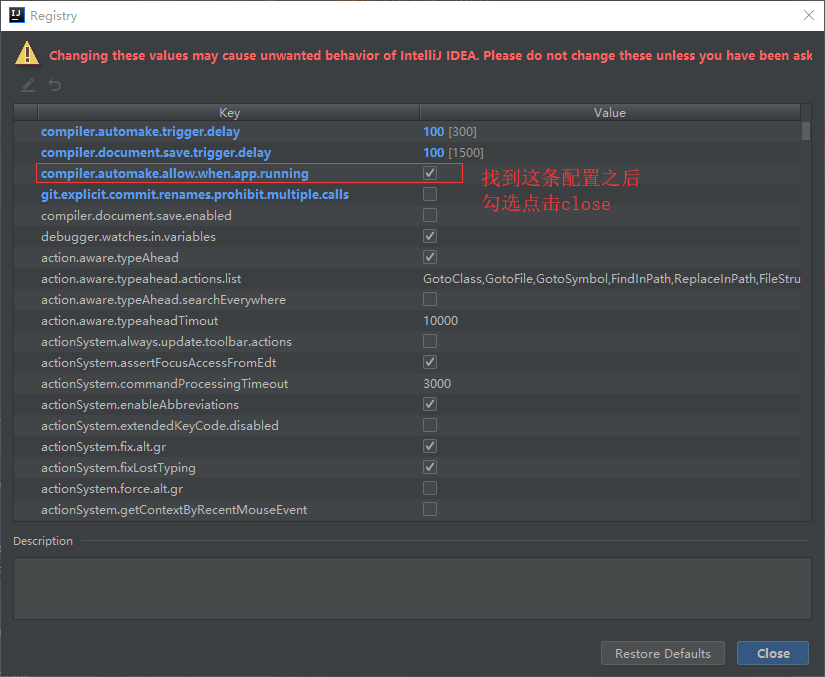Click the Description text area
Screen dimensions: 825x677
pyautogui.click(x=412, y=588)
